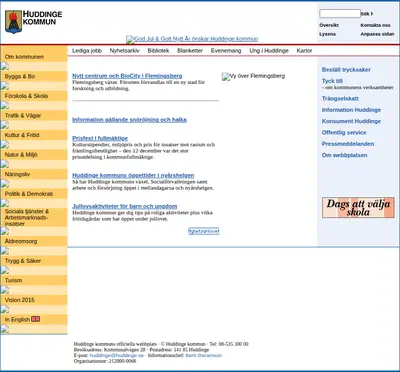This screenshot has height=372, width=400.
Task: Click the Lyssna link
Action: click(328, 34)
